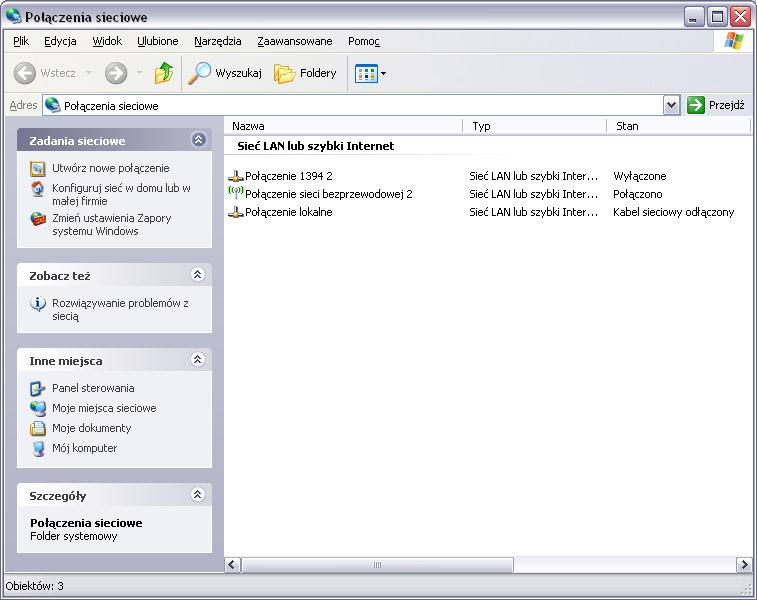This screenshot has height=600, width=757.
Task: Open the Zaawansowane menu
Action: [294, 42]
